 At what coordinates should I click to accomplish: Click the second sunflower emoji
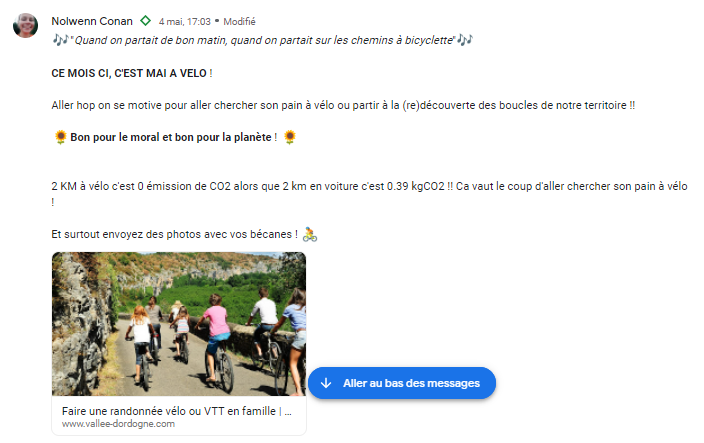coord(290,137)
